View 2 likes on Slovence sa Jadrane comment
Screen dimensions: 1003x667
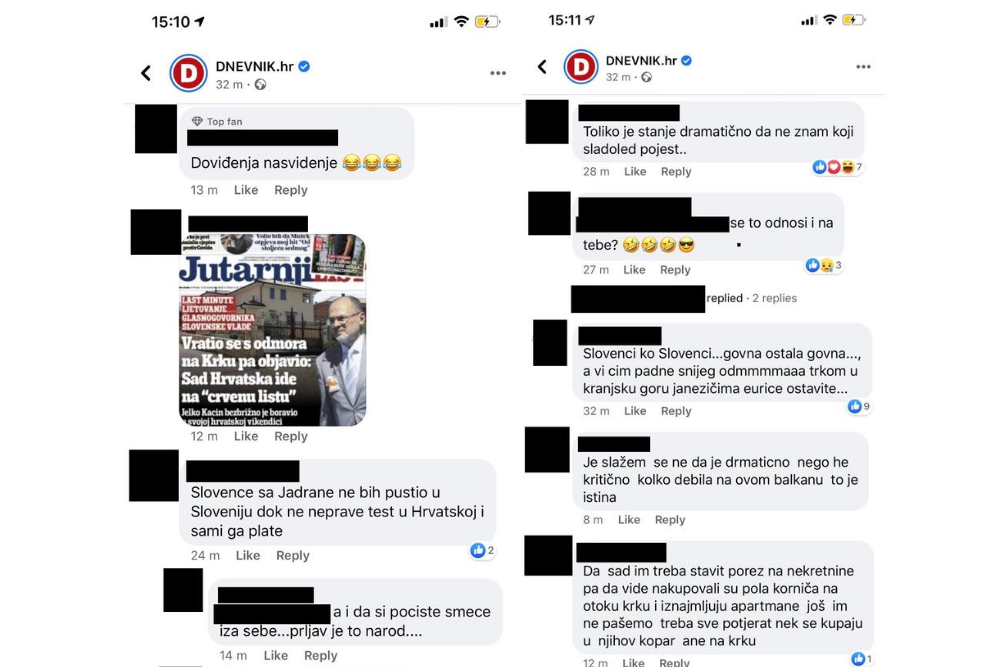[482, 550]
